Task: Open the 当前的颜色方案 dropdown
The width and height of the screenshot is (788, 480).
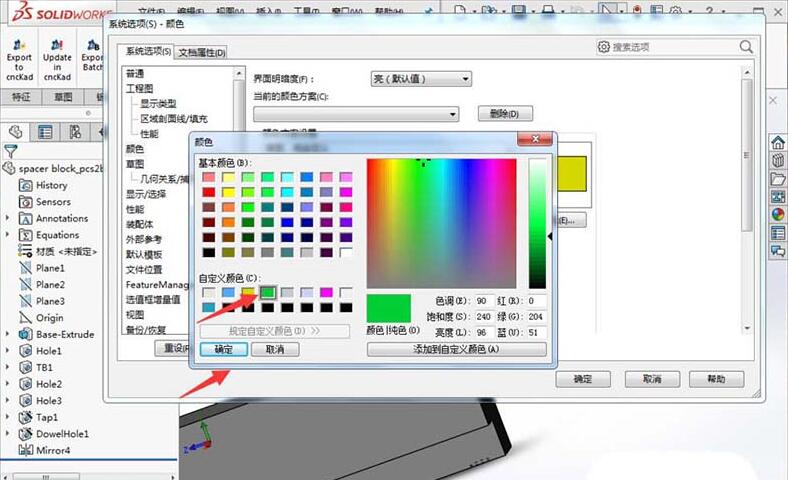Action: [x=356, y=114]
